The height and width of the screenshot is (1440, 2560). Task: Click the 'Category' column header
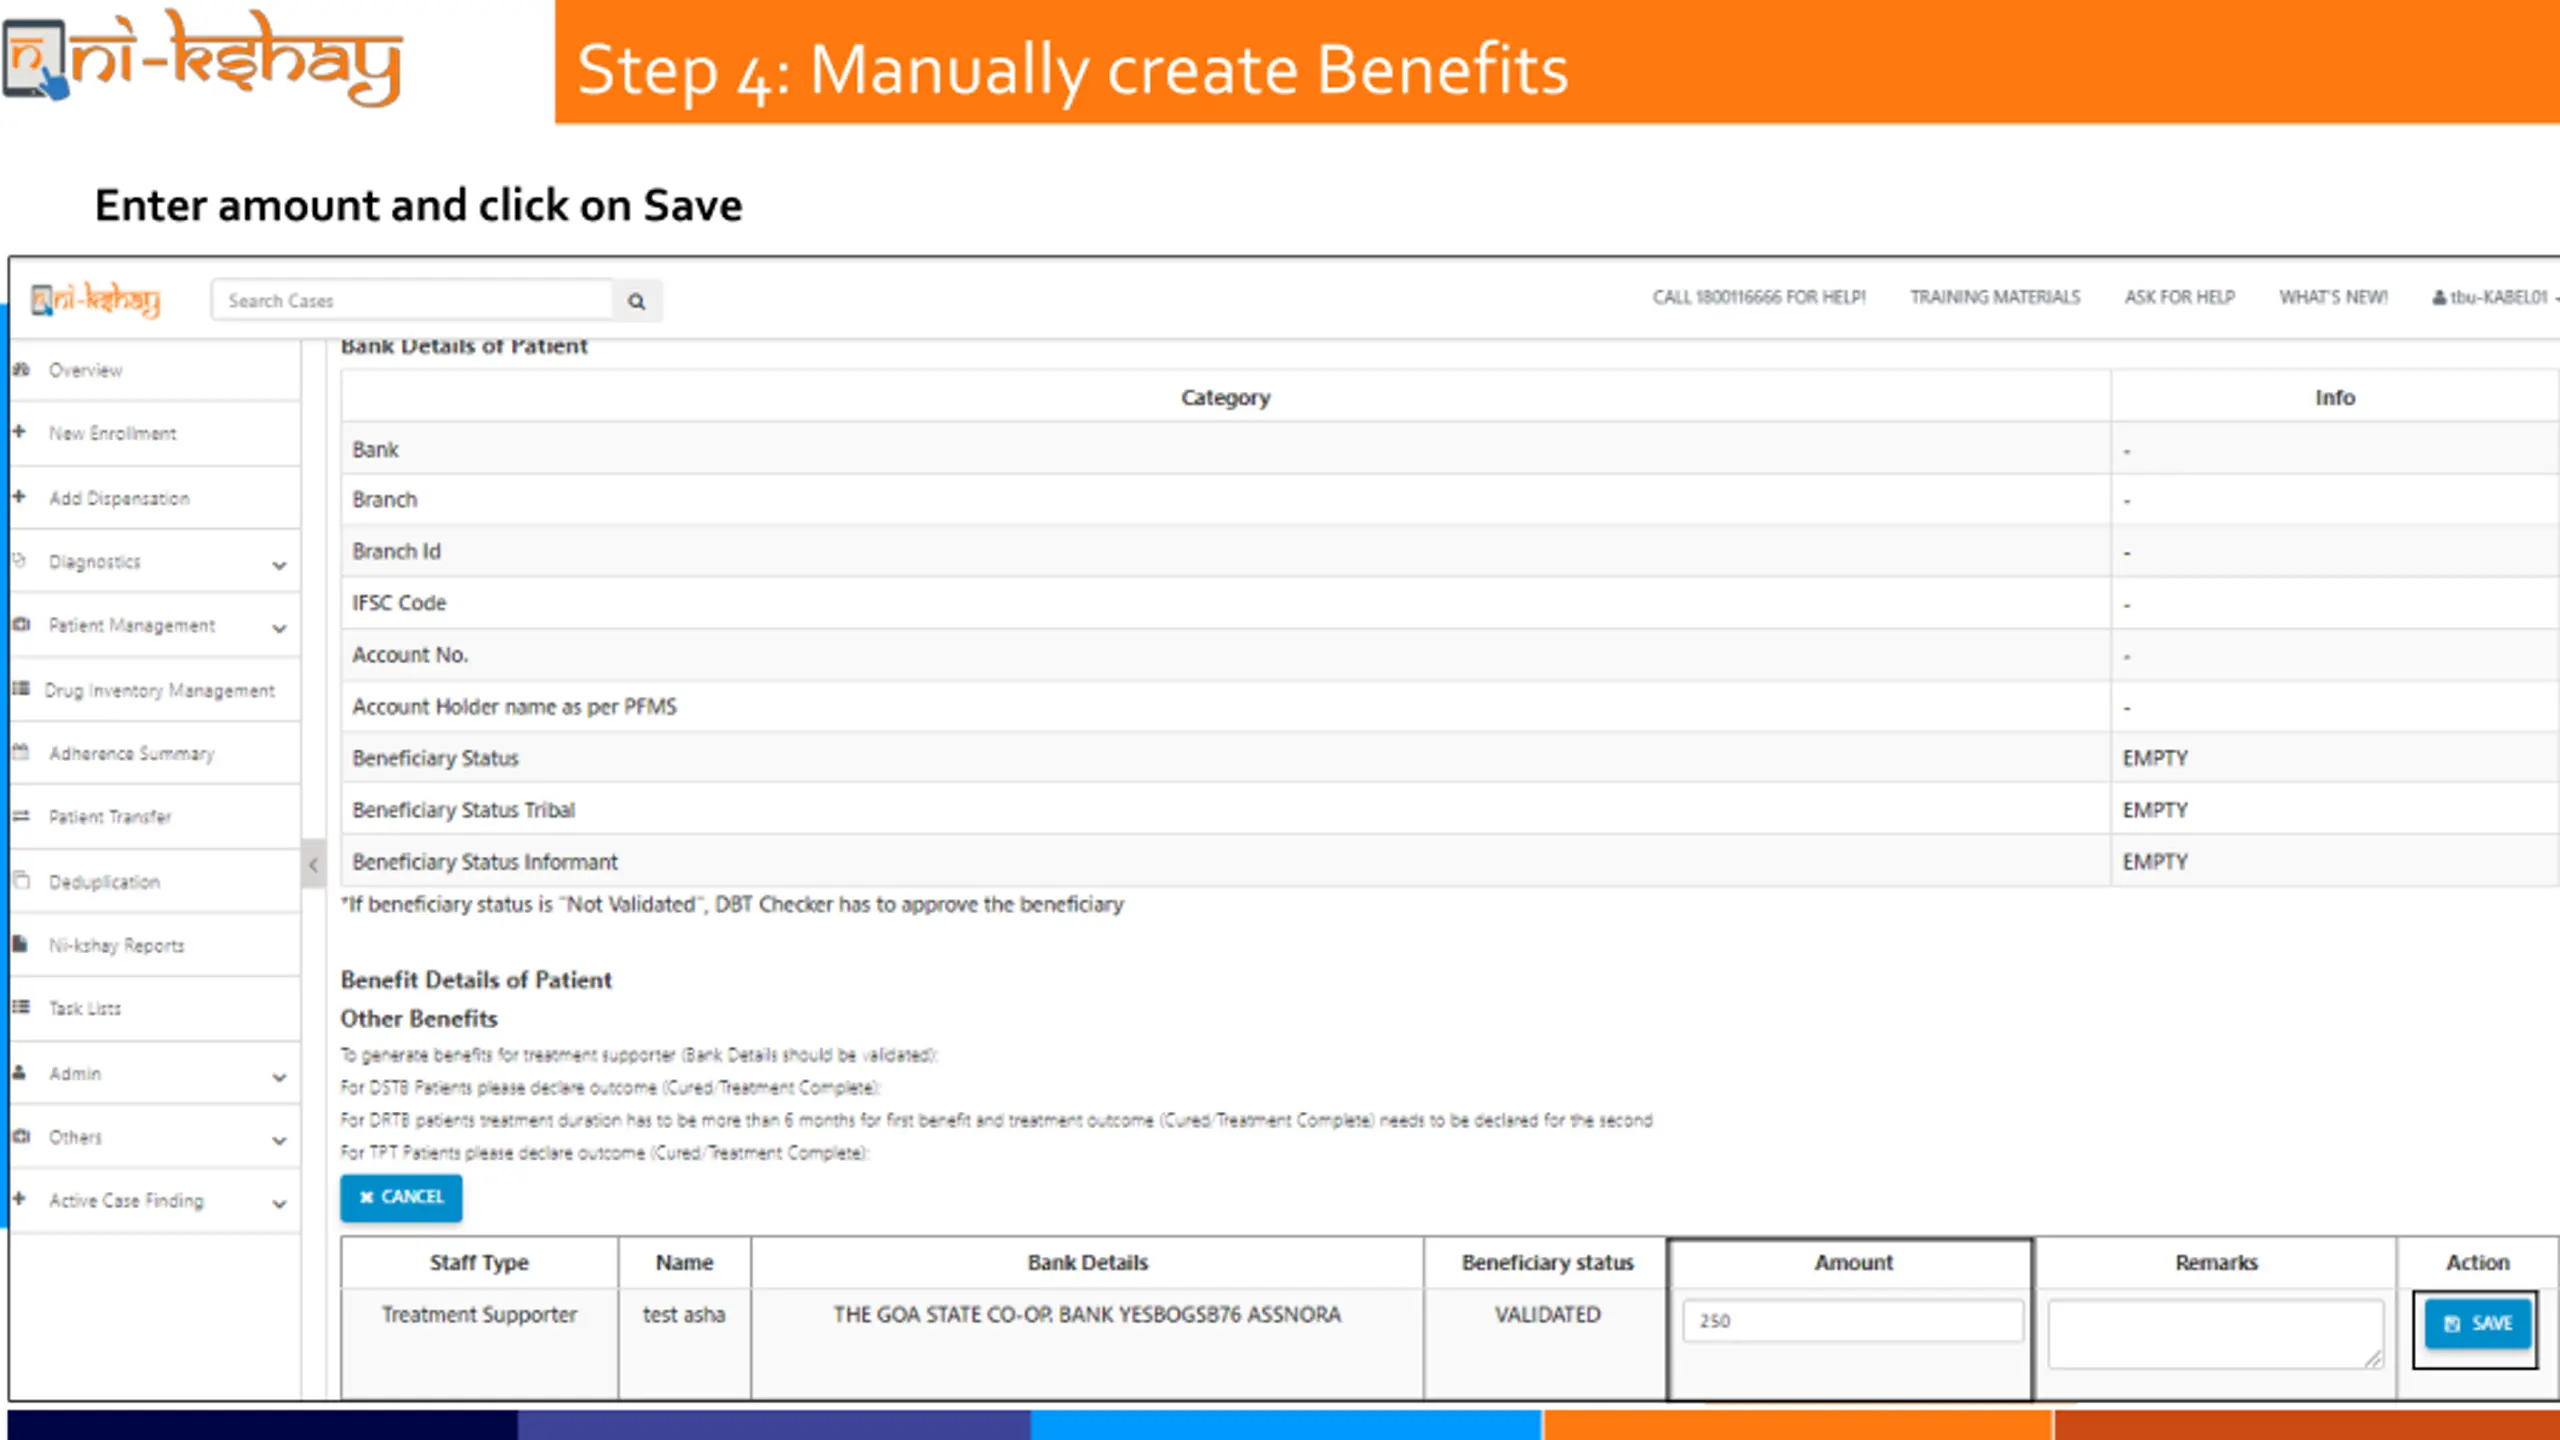point(1225,397)
